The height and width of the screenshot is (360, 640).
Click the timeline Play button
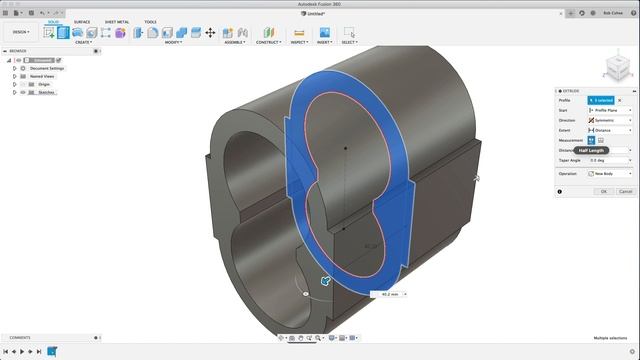[22, 351]
